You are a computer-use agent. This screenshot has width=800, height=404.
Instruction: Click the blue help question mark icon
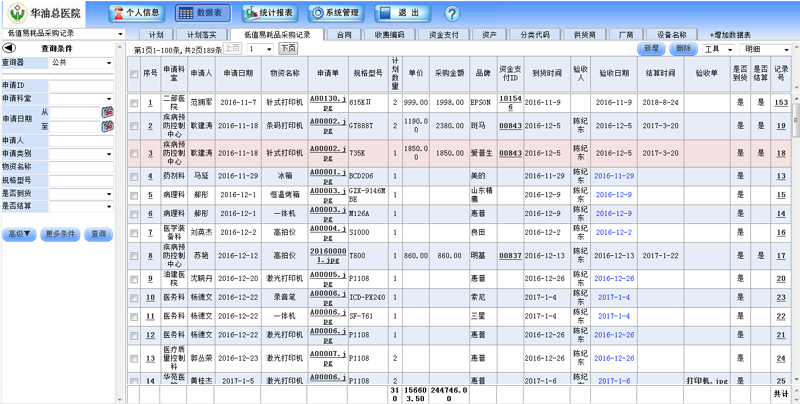tap(452, 14)
